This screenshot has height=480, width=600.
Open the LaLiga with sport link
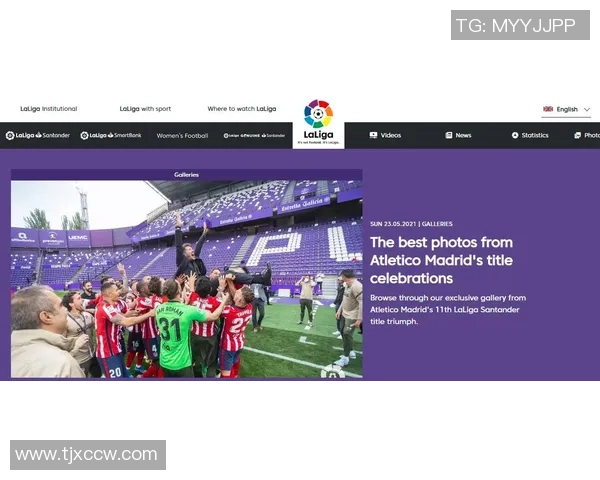[145, 109]
